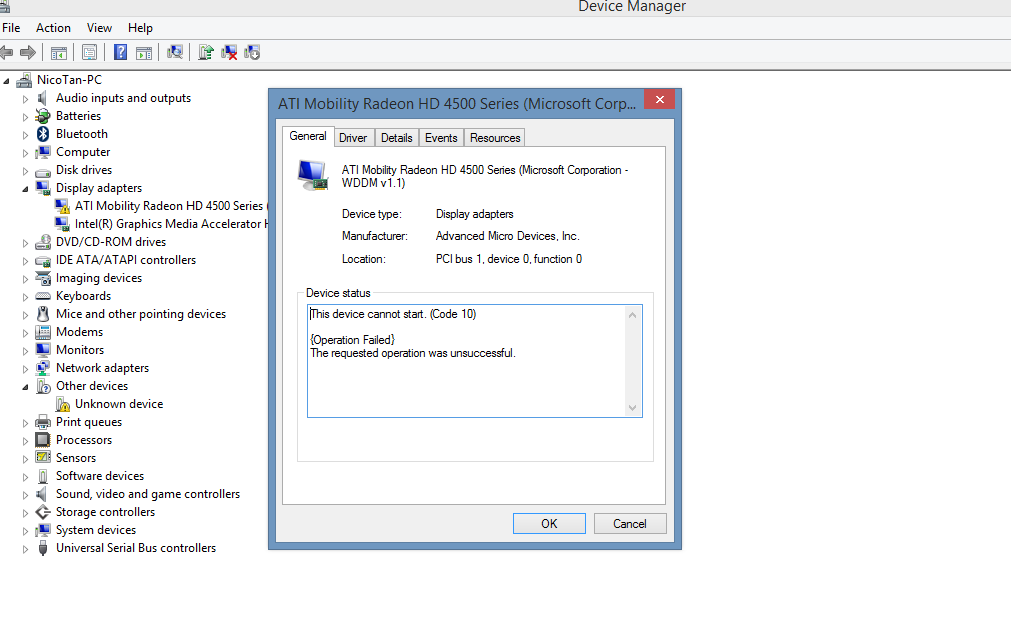Expand the Keyboards category
Screen dimensions: 1011x633
(25, 297)
